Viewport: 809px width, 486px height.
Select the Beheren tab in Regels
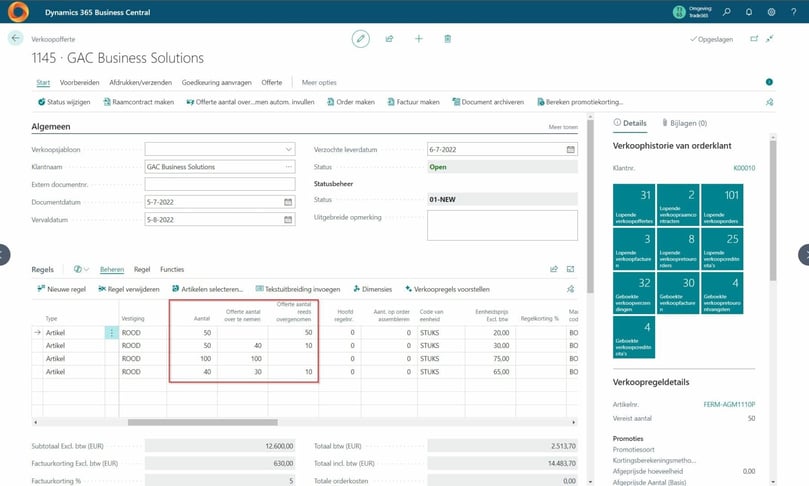tap(112, 269)
